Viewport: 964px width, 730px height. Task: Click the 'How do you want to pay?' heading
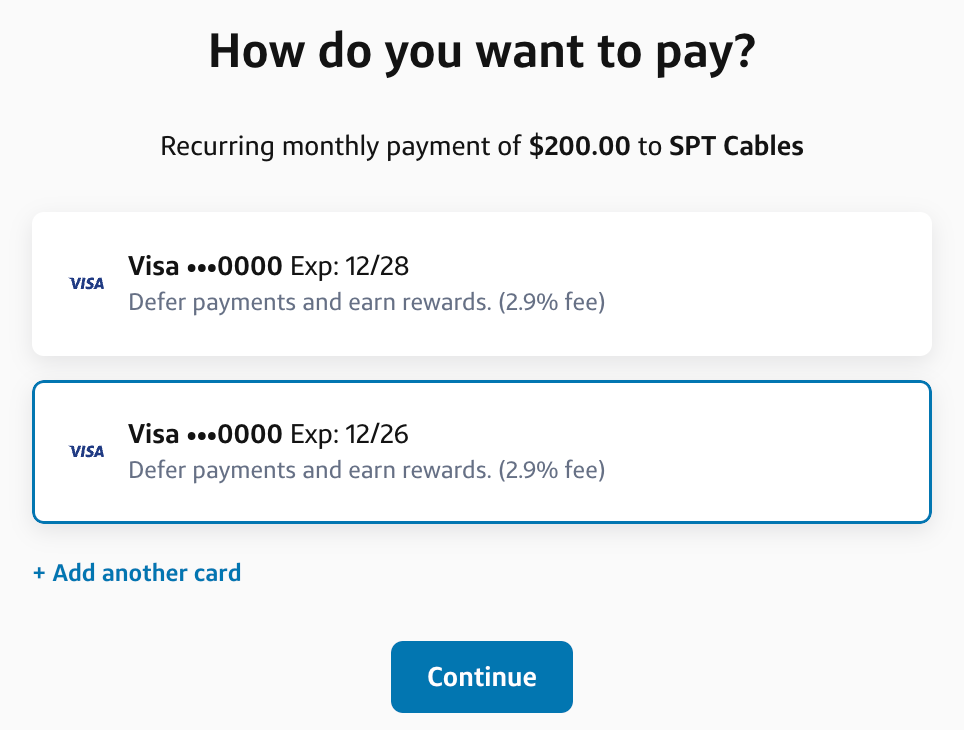[x=481, y=53]
